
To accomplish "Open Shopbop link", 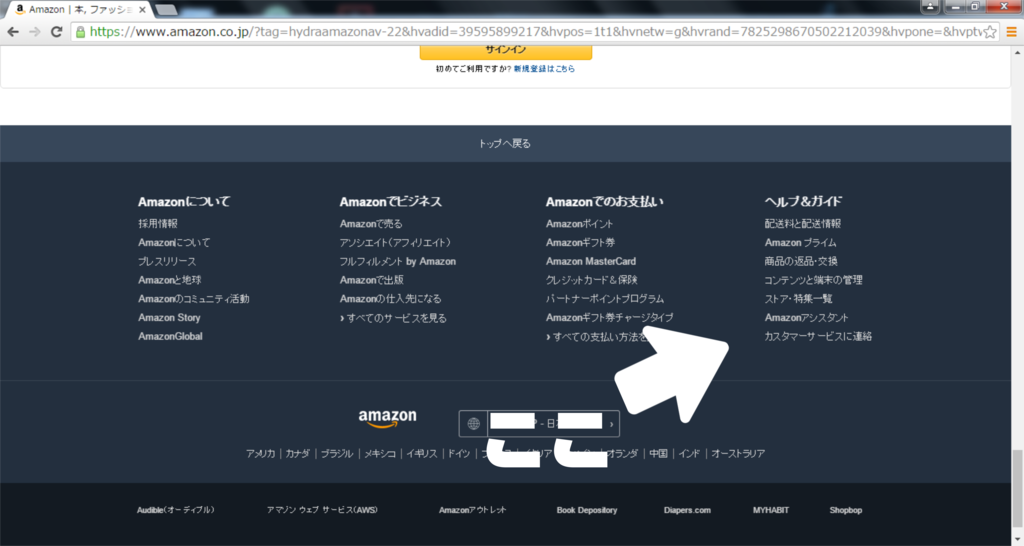I will coord(846,510).
